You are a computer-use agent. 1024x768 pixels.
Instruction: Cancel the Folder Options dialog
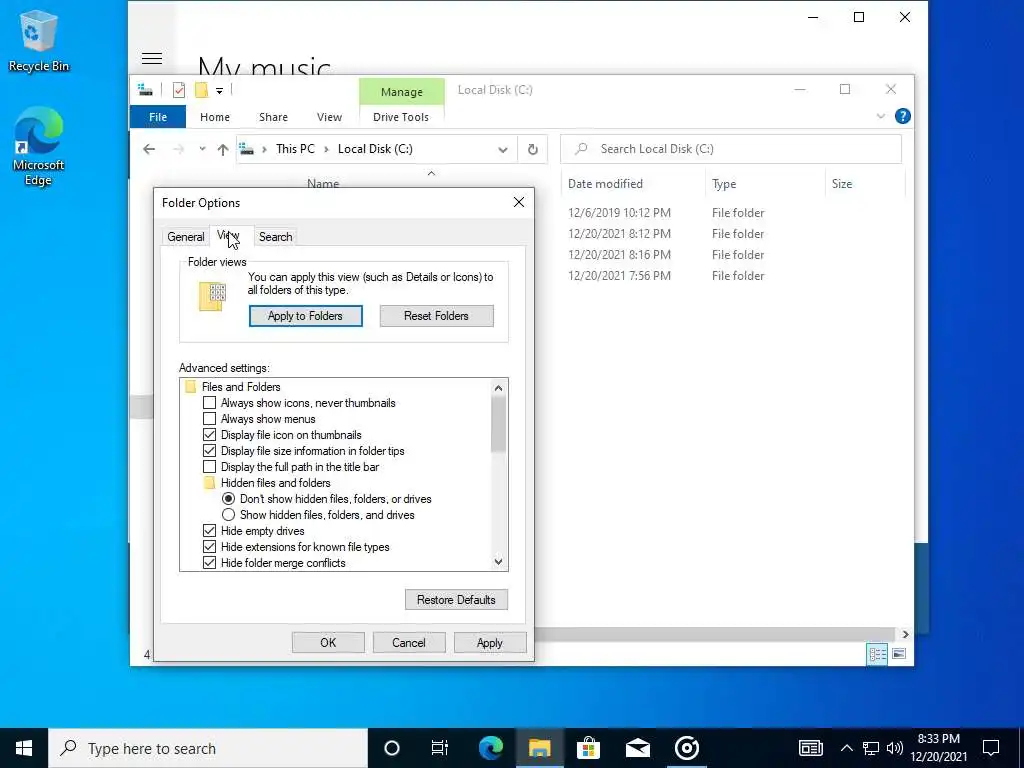pos(409,643)
